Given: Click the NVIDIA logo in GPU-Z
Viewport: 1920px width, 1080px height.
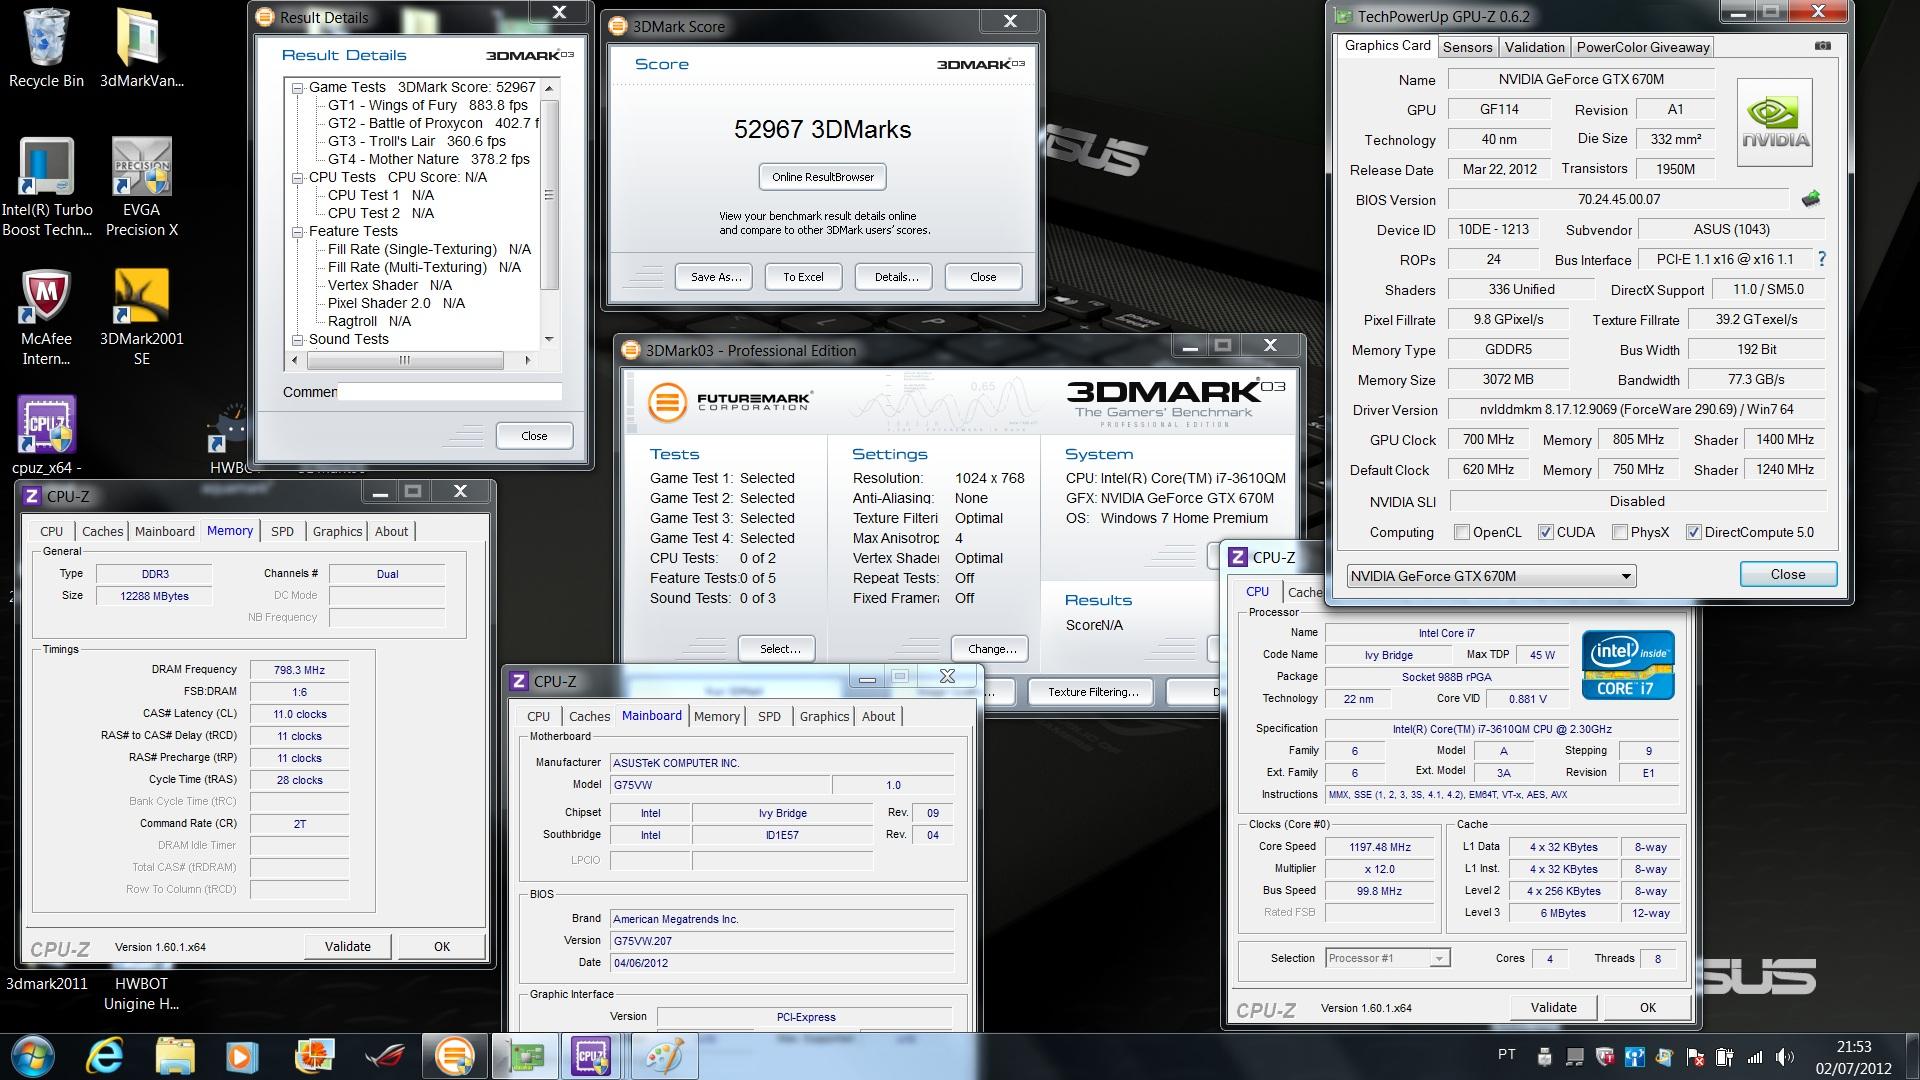Looking at the screenshot, I should (x=1775, y=122).
